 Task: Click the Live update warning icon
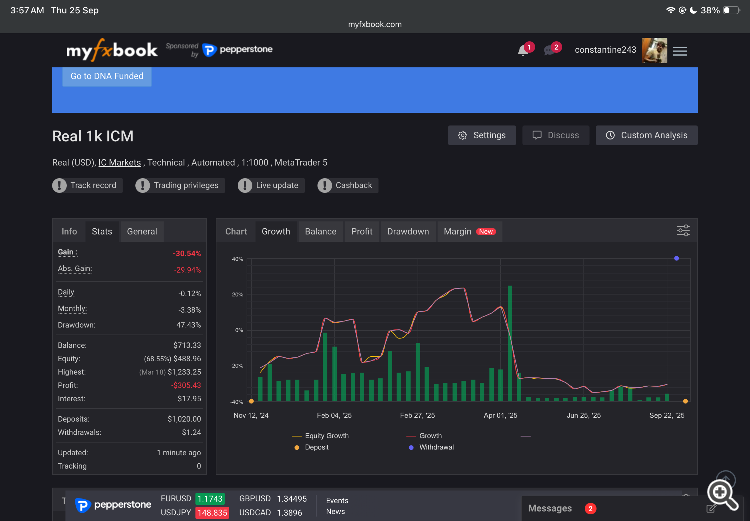[x=245, y=185]
